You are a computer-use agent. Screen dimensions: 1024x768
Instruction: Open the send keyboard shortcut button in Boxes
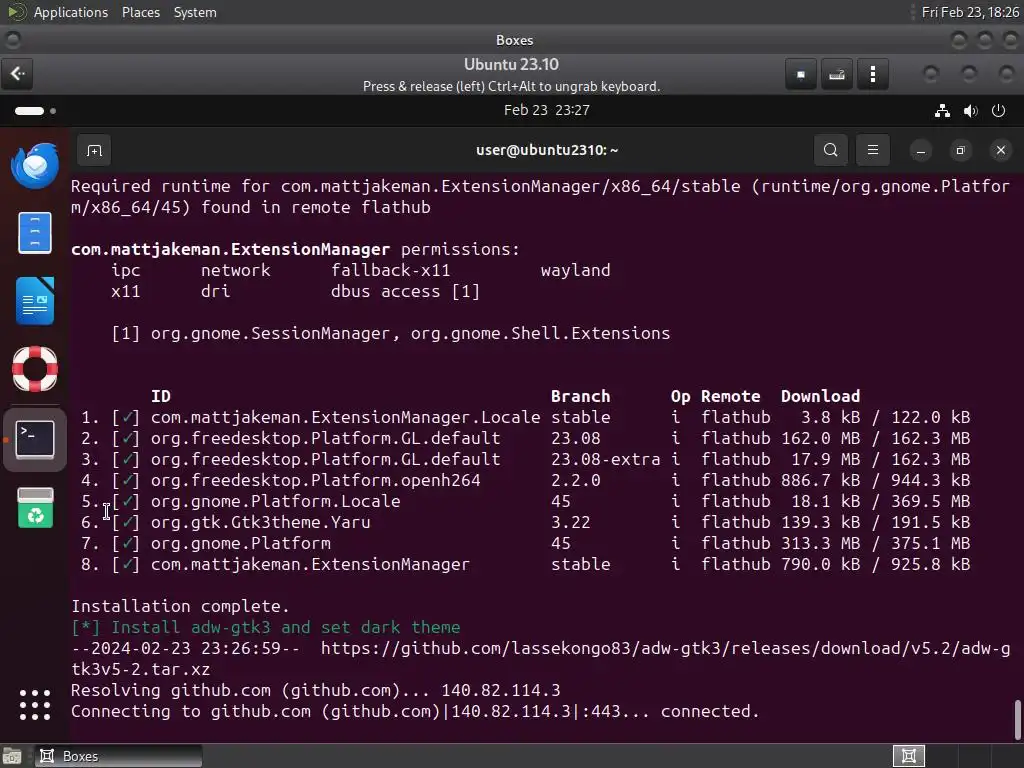(x=837, y=74)
